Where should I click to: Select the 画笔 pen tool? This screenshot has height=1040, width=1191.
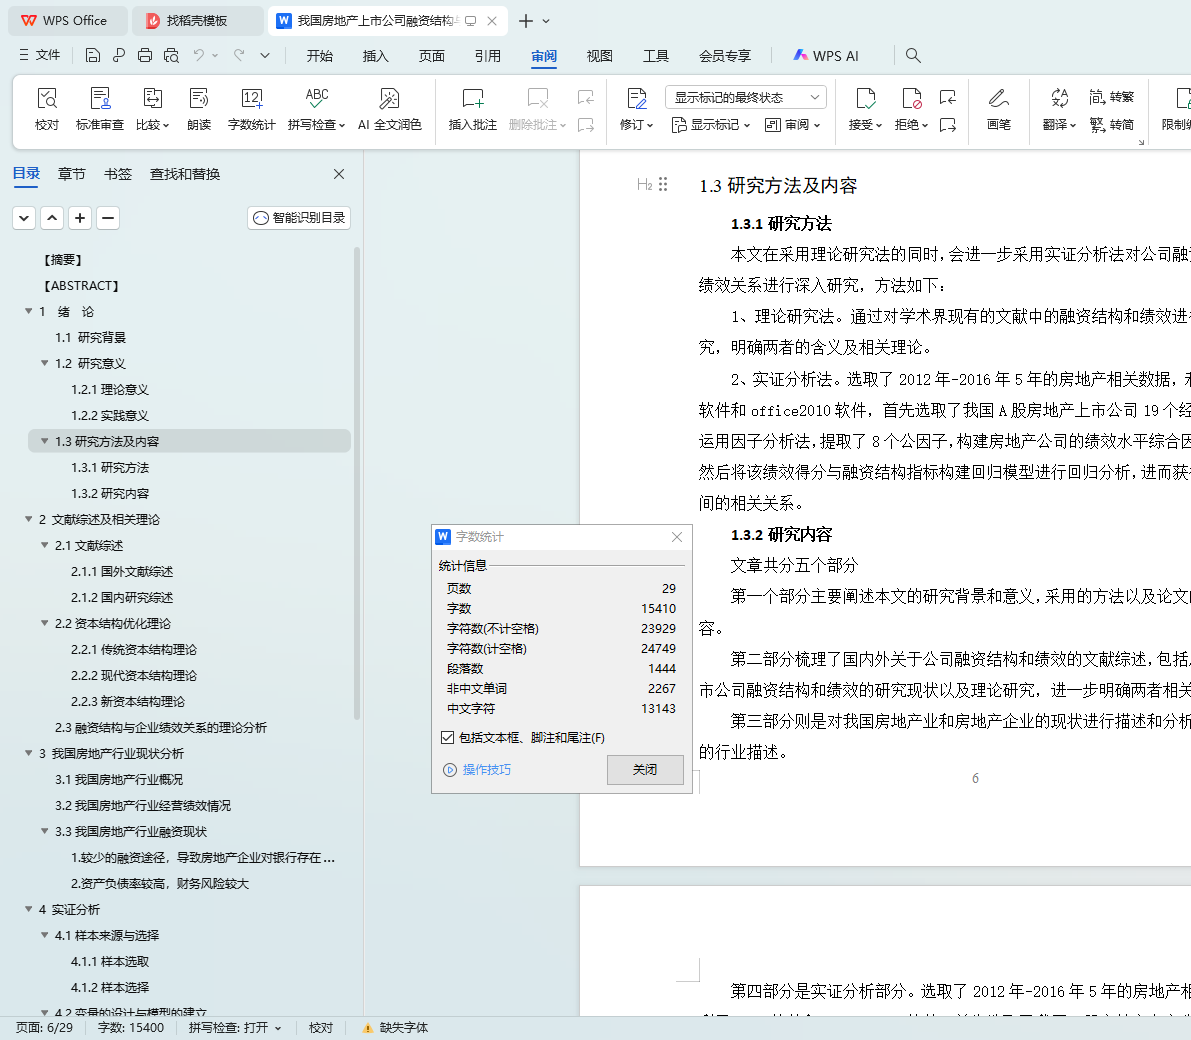pos(999,109)
